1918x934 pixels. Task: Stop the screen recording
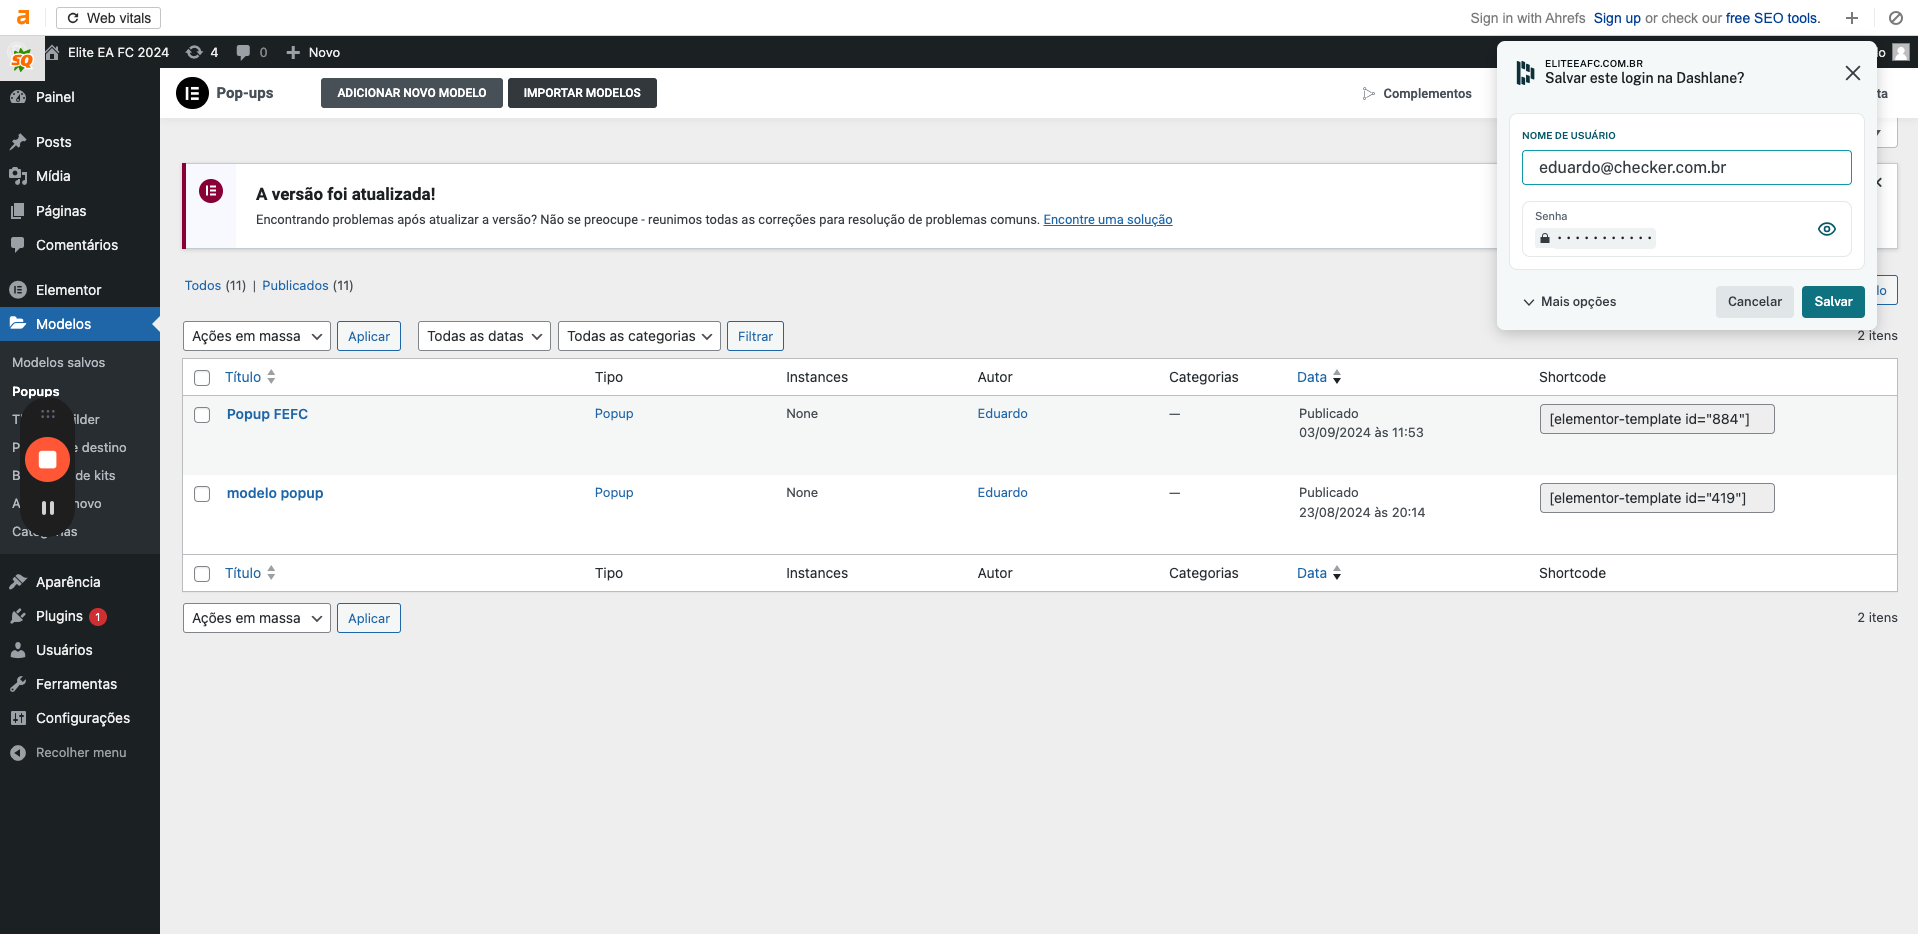point(47,460)
